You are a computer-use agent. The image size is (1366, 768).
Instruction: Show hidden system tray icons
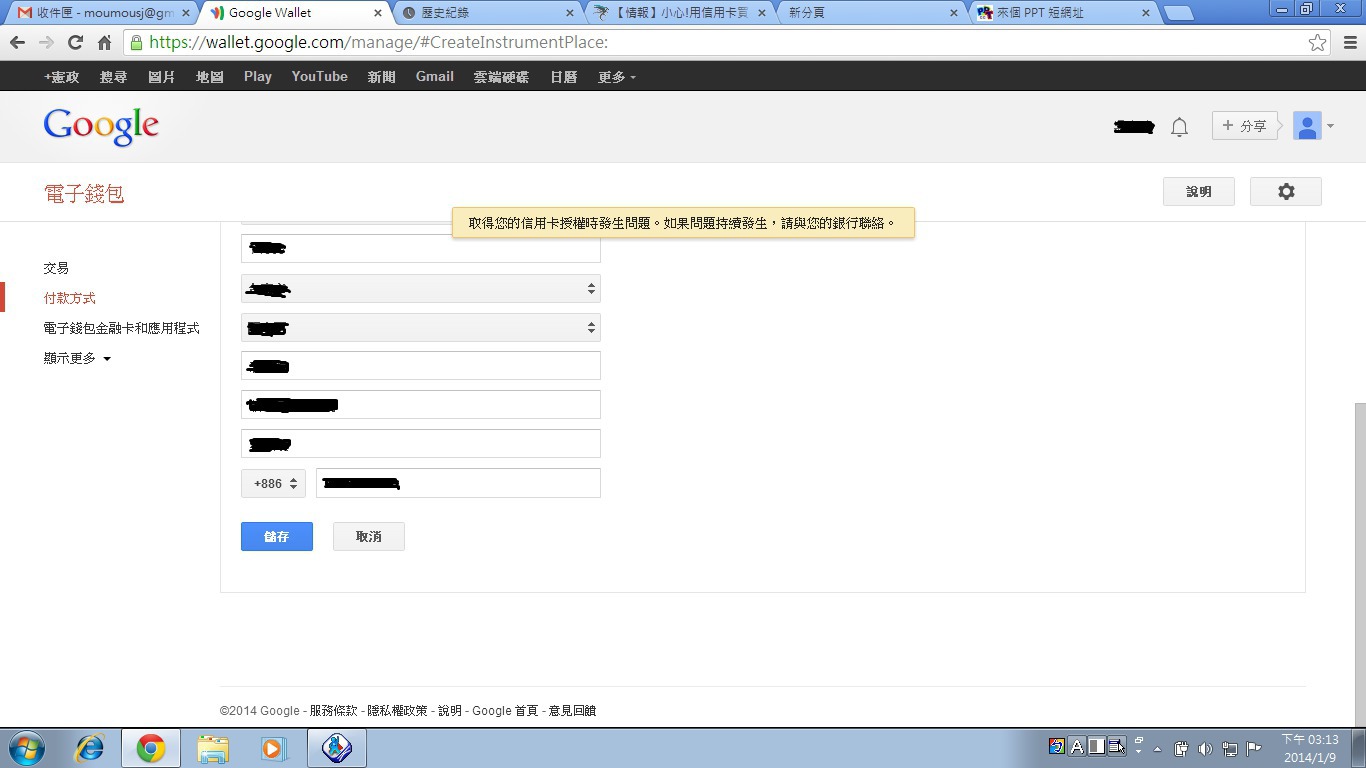1158,749
